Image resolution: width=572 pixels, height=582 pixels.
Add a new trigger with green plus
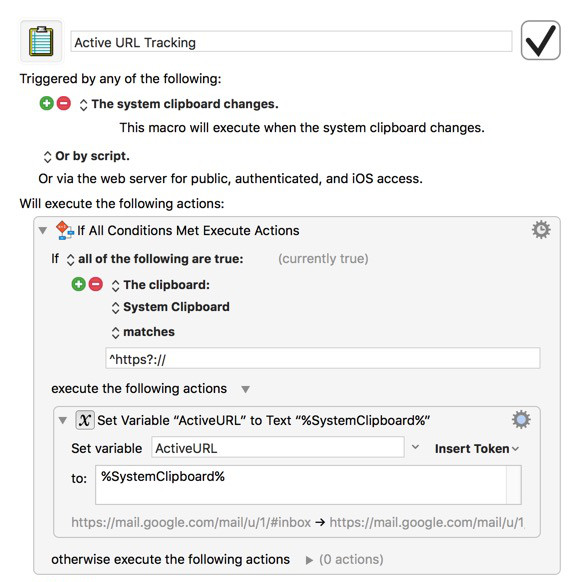pos(47,103)
